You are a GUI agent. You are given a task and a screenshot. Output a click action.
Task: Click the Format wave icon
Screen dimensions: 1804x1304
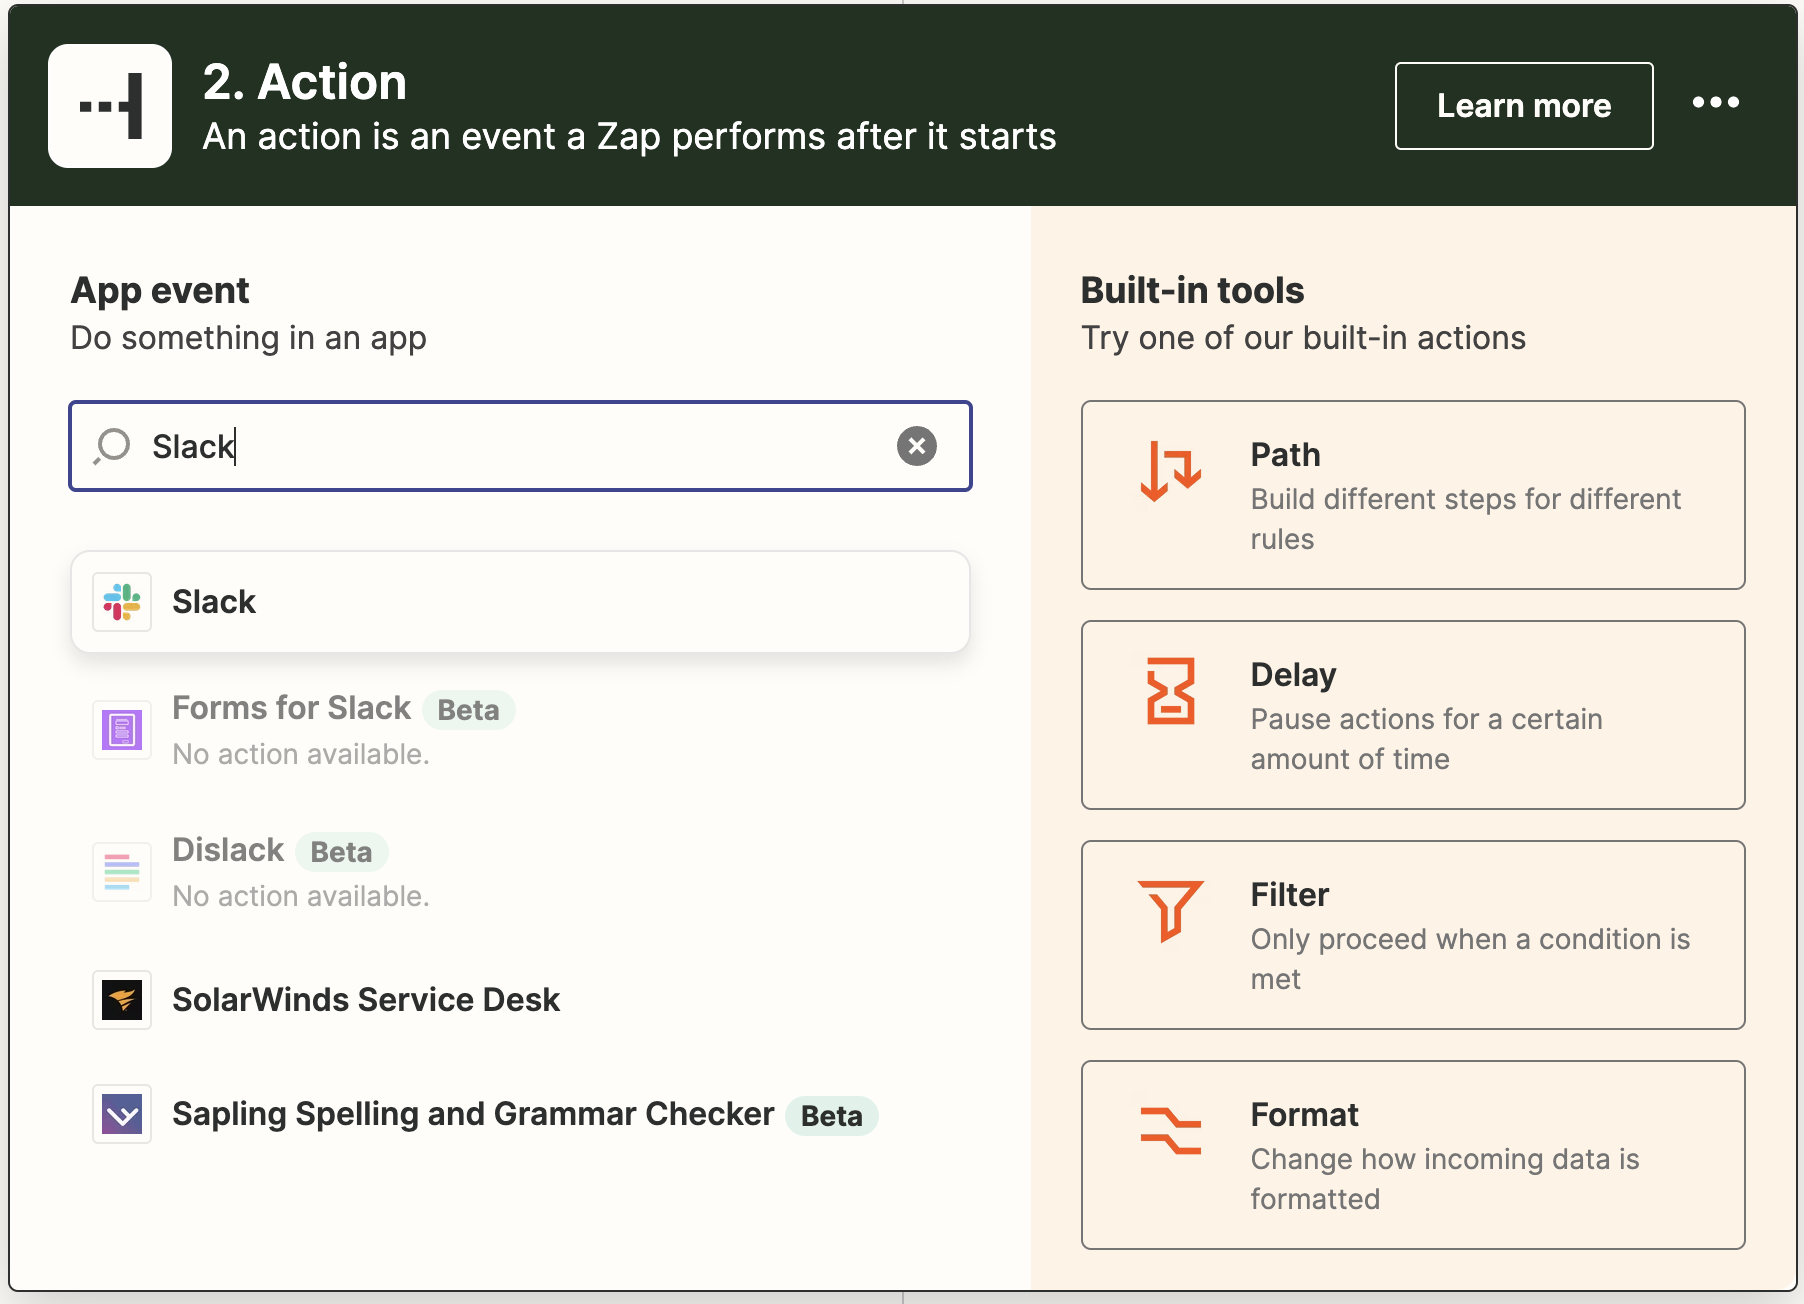(1170, 1130)
